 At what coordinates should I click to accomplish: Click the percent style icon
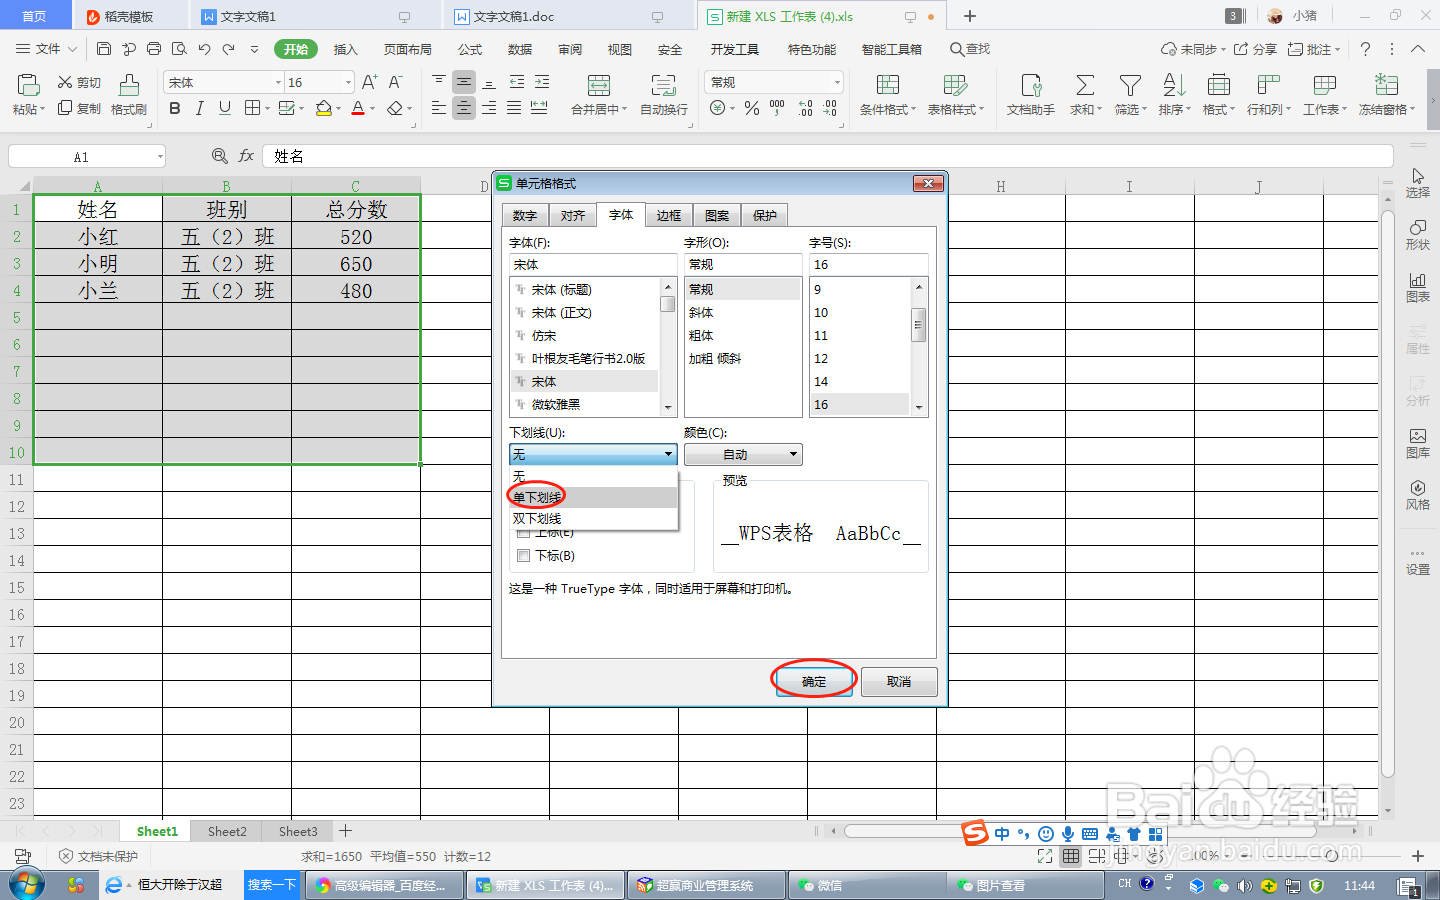coord(752,108)
